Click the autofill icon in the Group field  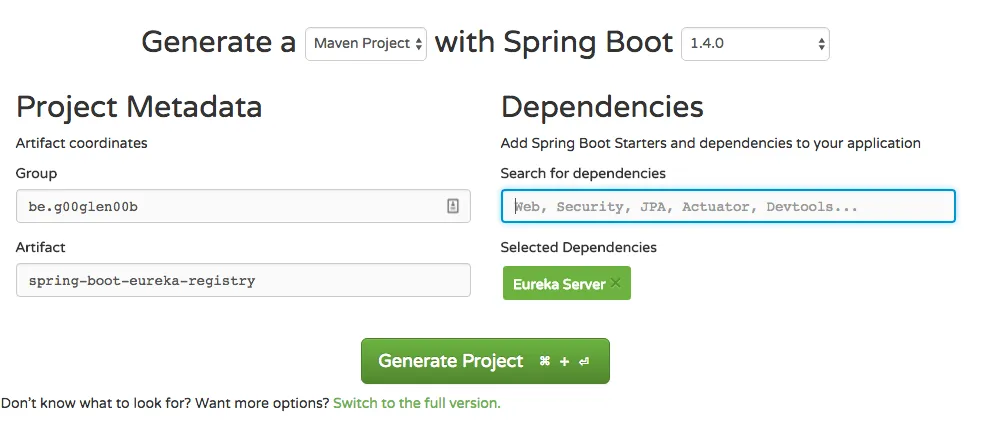click(x=452, y=206)
